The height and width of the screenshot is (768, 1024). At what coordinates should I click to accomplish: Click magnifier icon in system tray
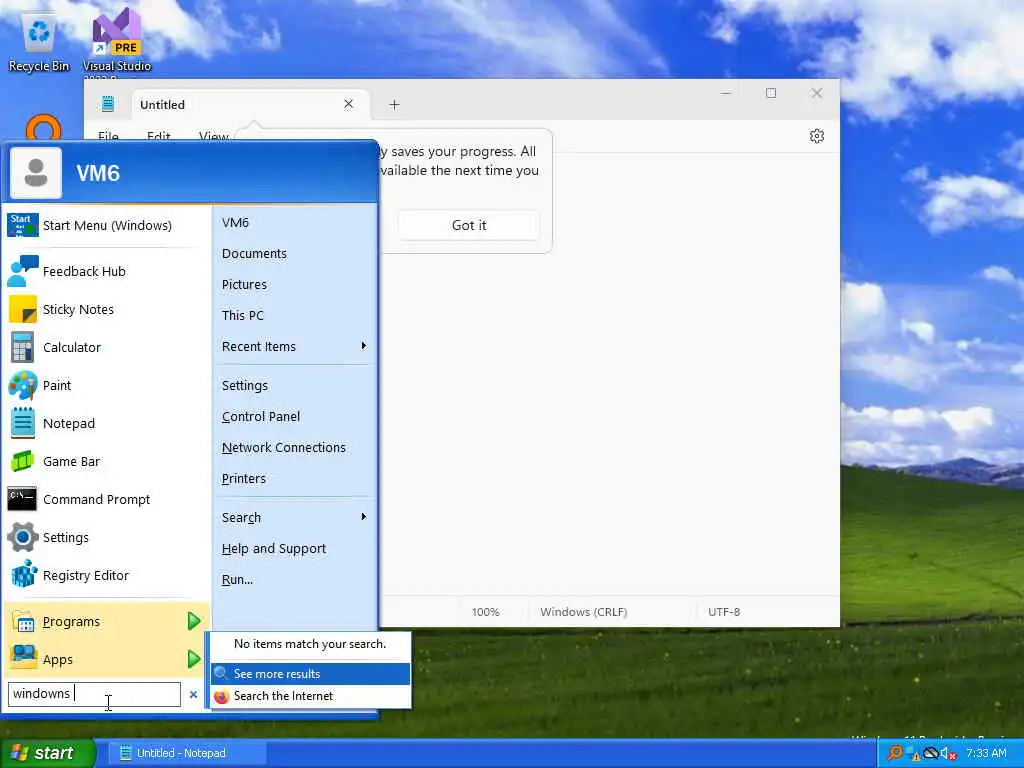[x=895, y=753]
